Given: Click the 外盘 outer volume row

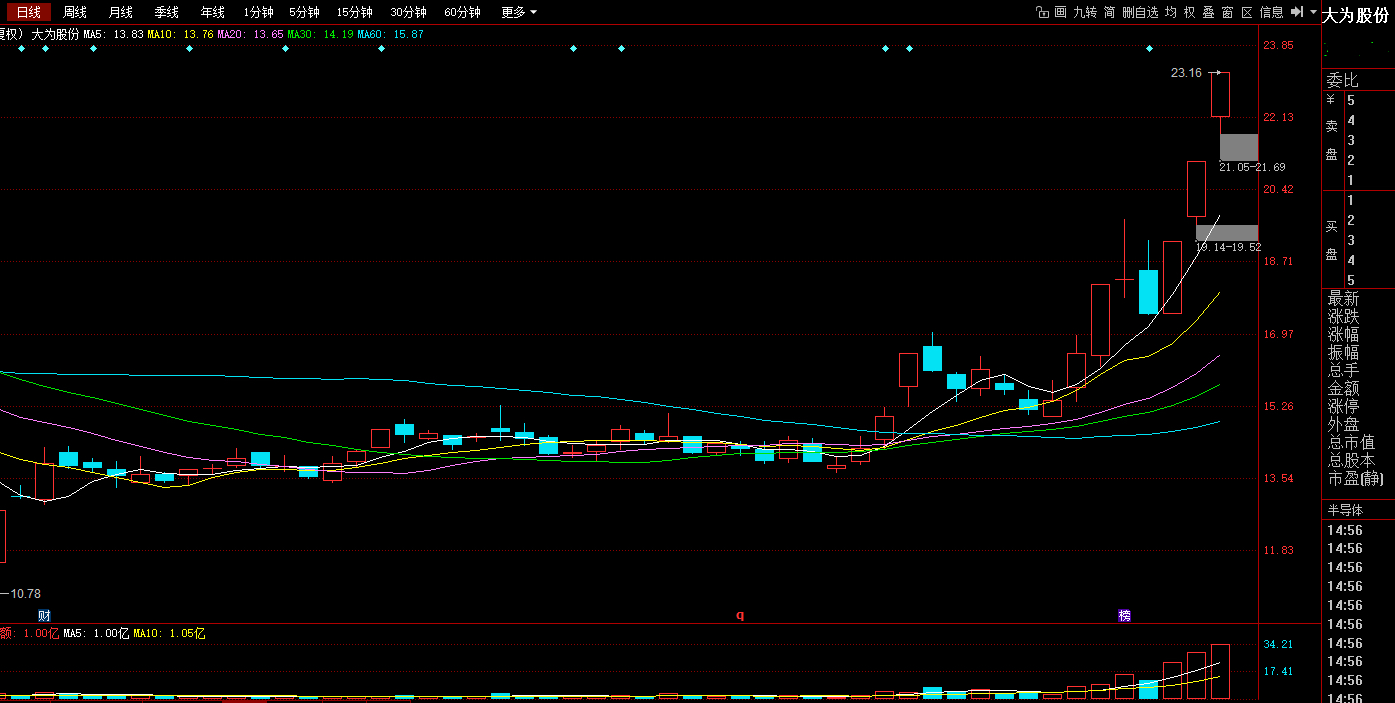Looking at the screenshot, I should point(1343,425).
